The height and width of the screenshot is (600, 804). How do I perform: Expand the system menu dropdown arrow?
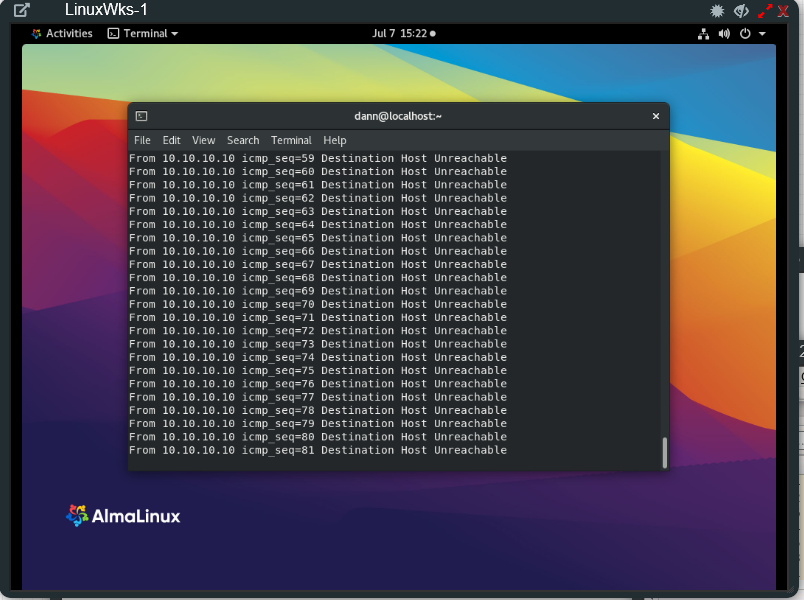762,33
